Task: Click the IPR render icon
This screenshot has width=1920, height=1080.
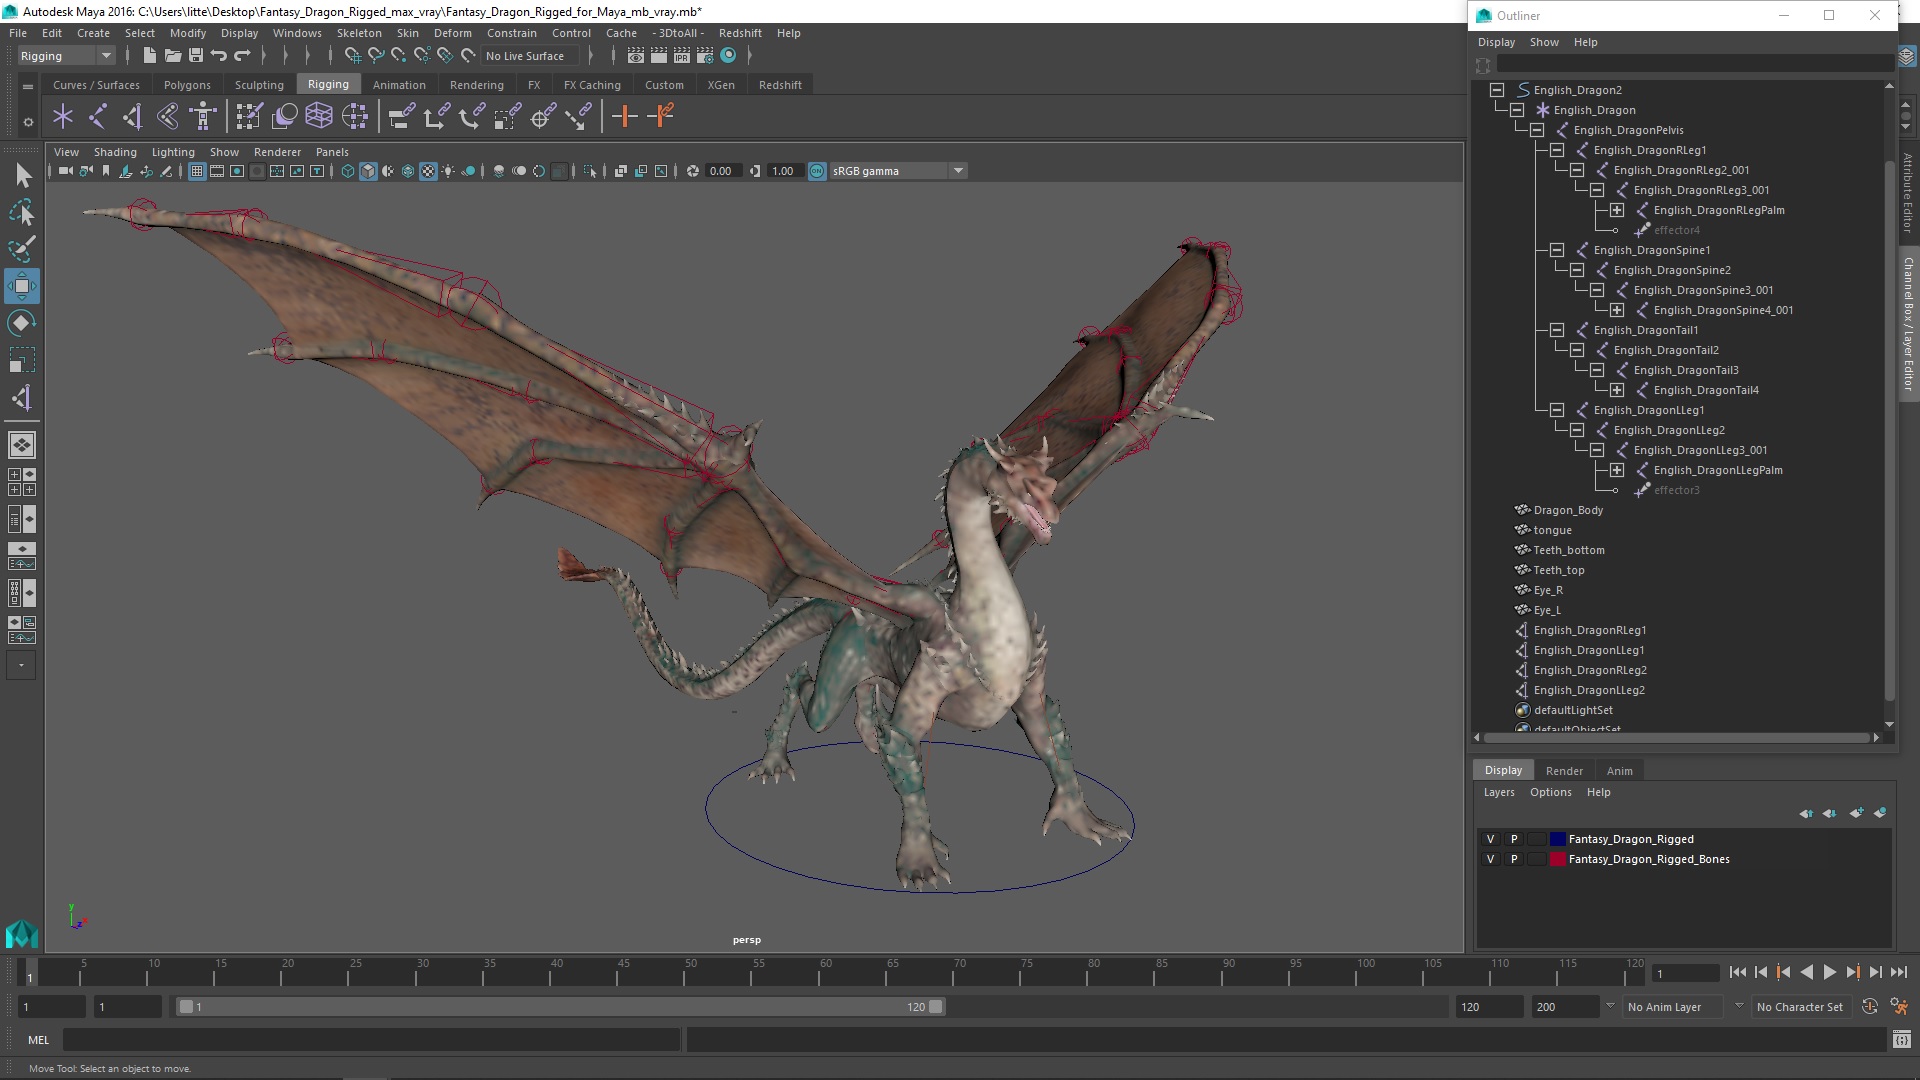Action: click(x=682, y=56)
